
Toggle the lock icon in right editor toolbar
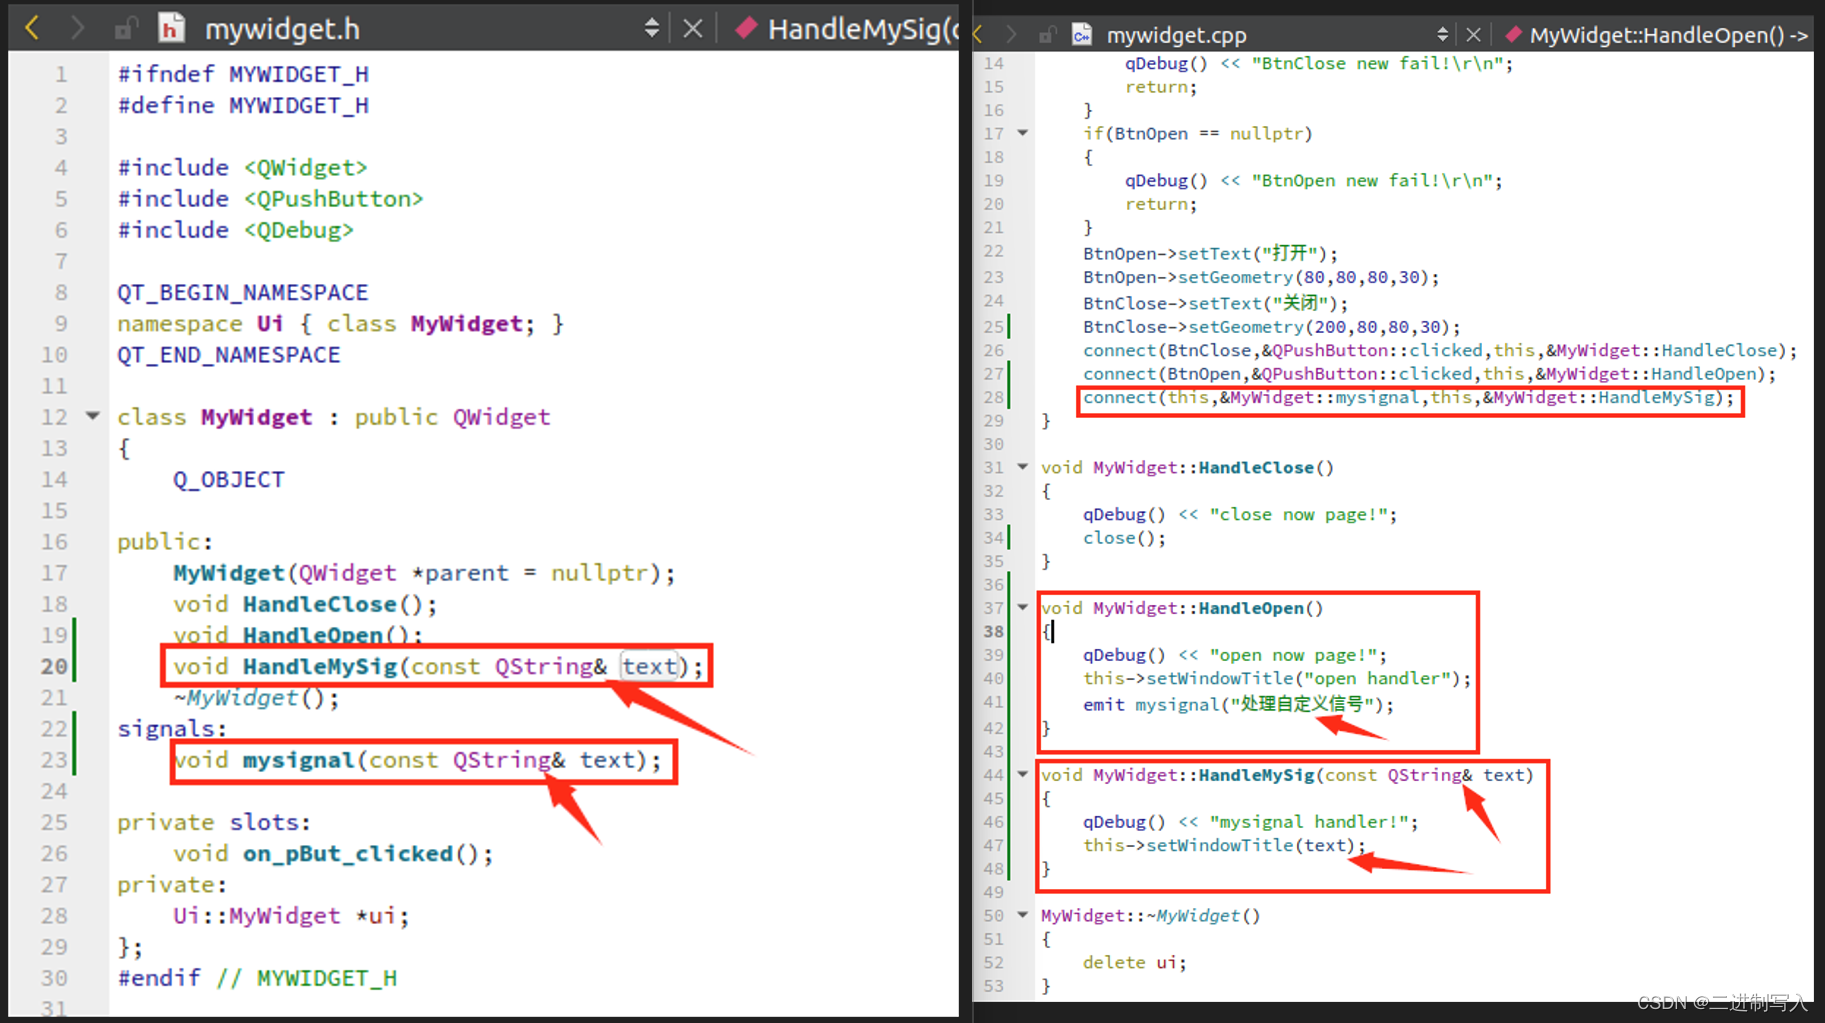[x=1047, y=35]
